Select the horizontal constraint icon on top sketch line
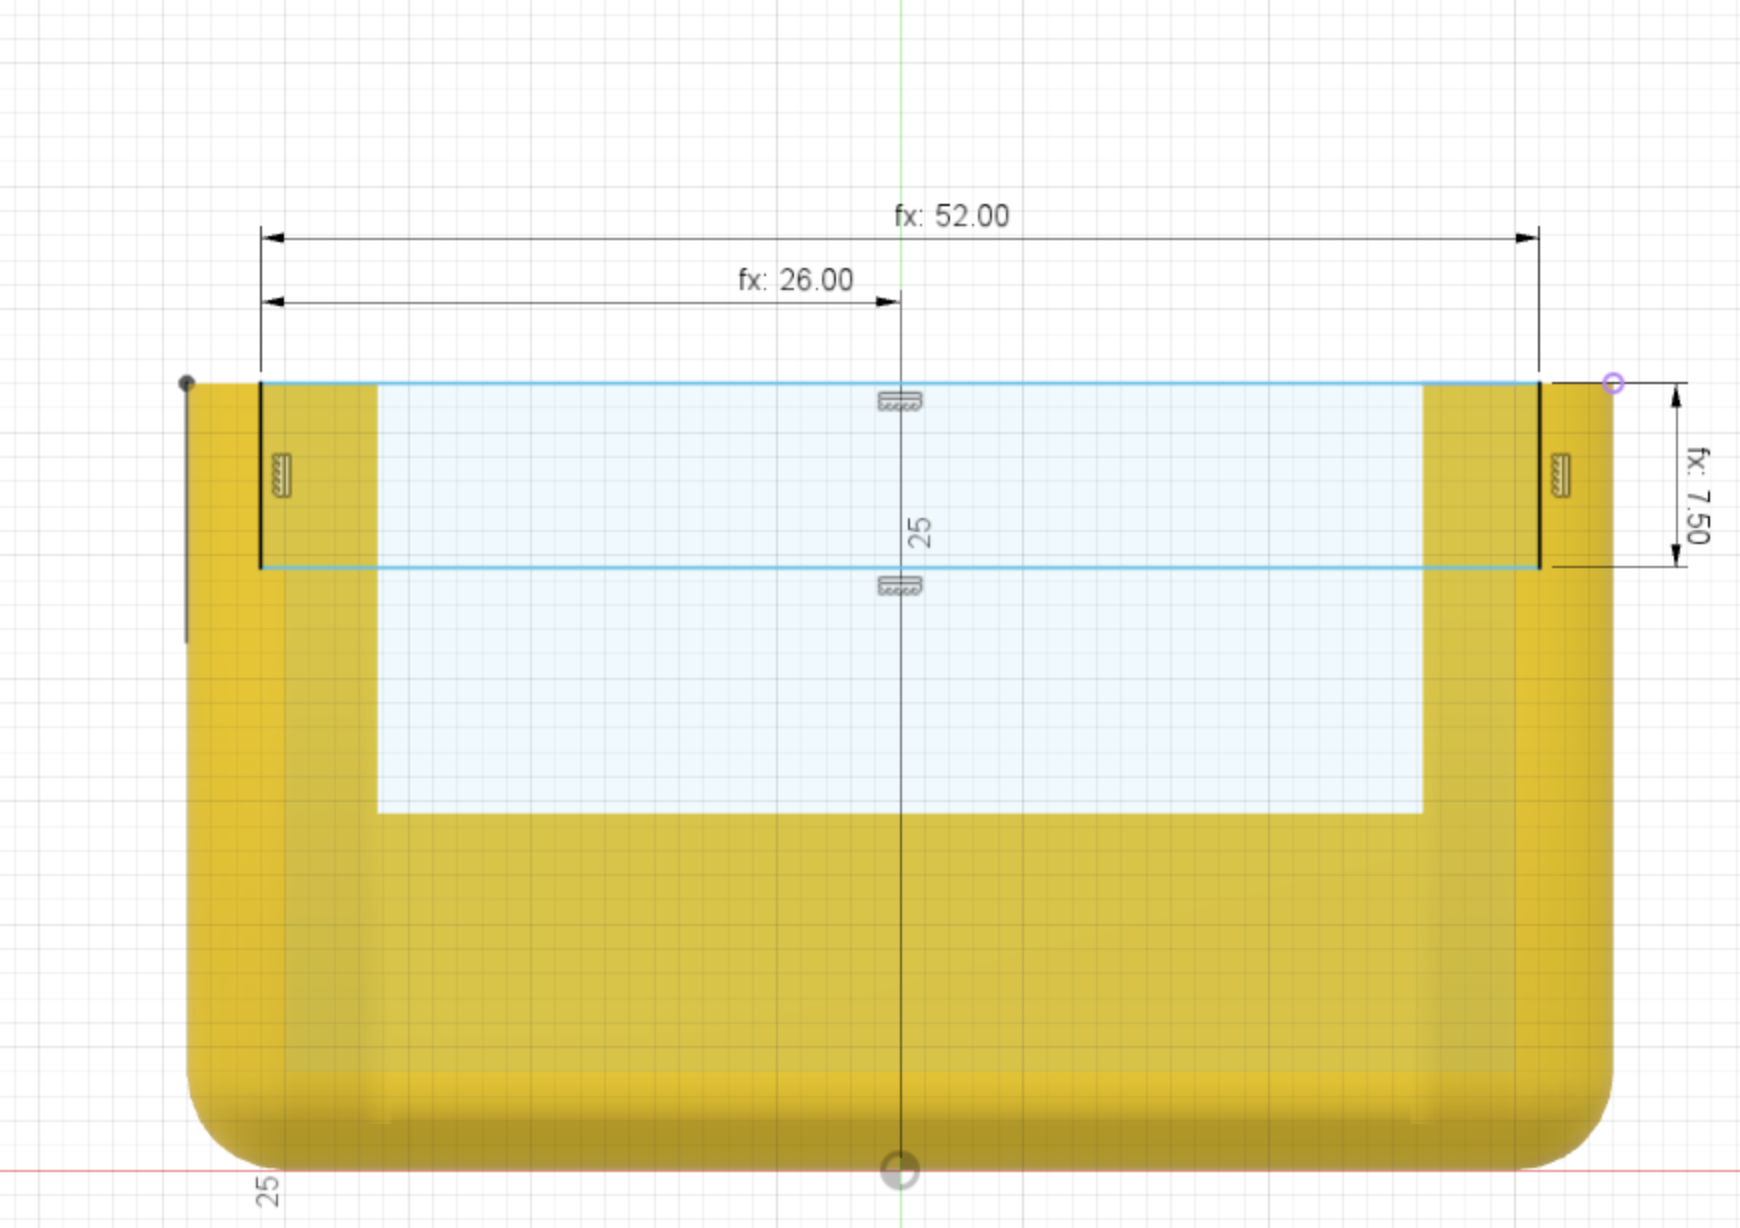 coord(899,402)
